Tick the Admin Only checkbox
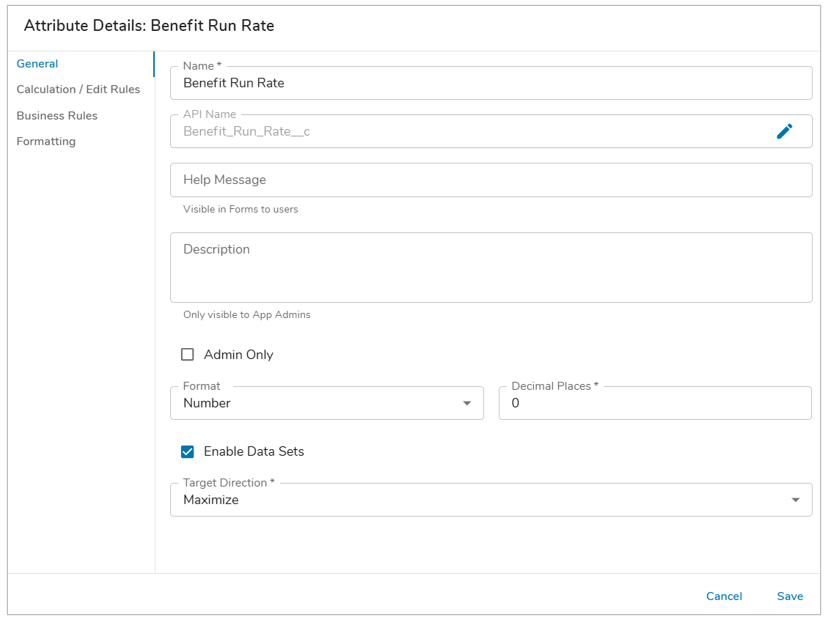832x622 pixels. point(187,355)
